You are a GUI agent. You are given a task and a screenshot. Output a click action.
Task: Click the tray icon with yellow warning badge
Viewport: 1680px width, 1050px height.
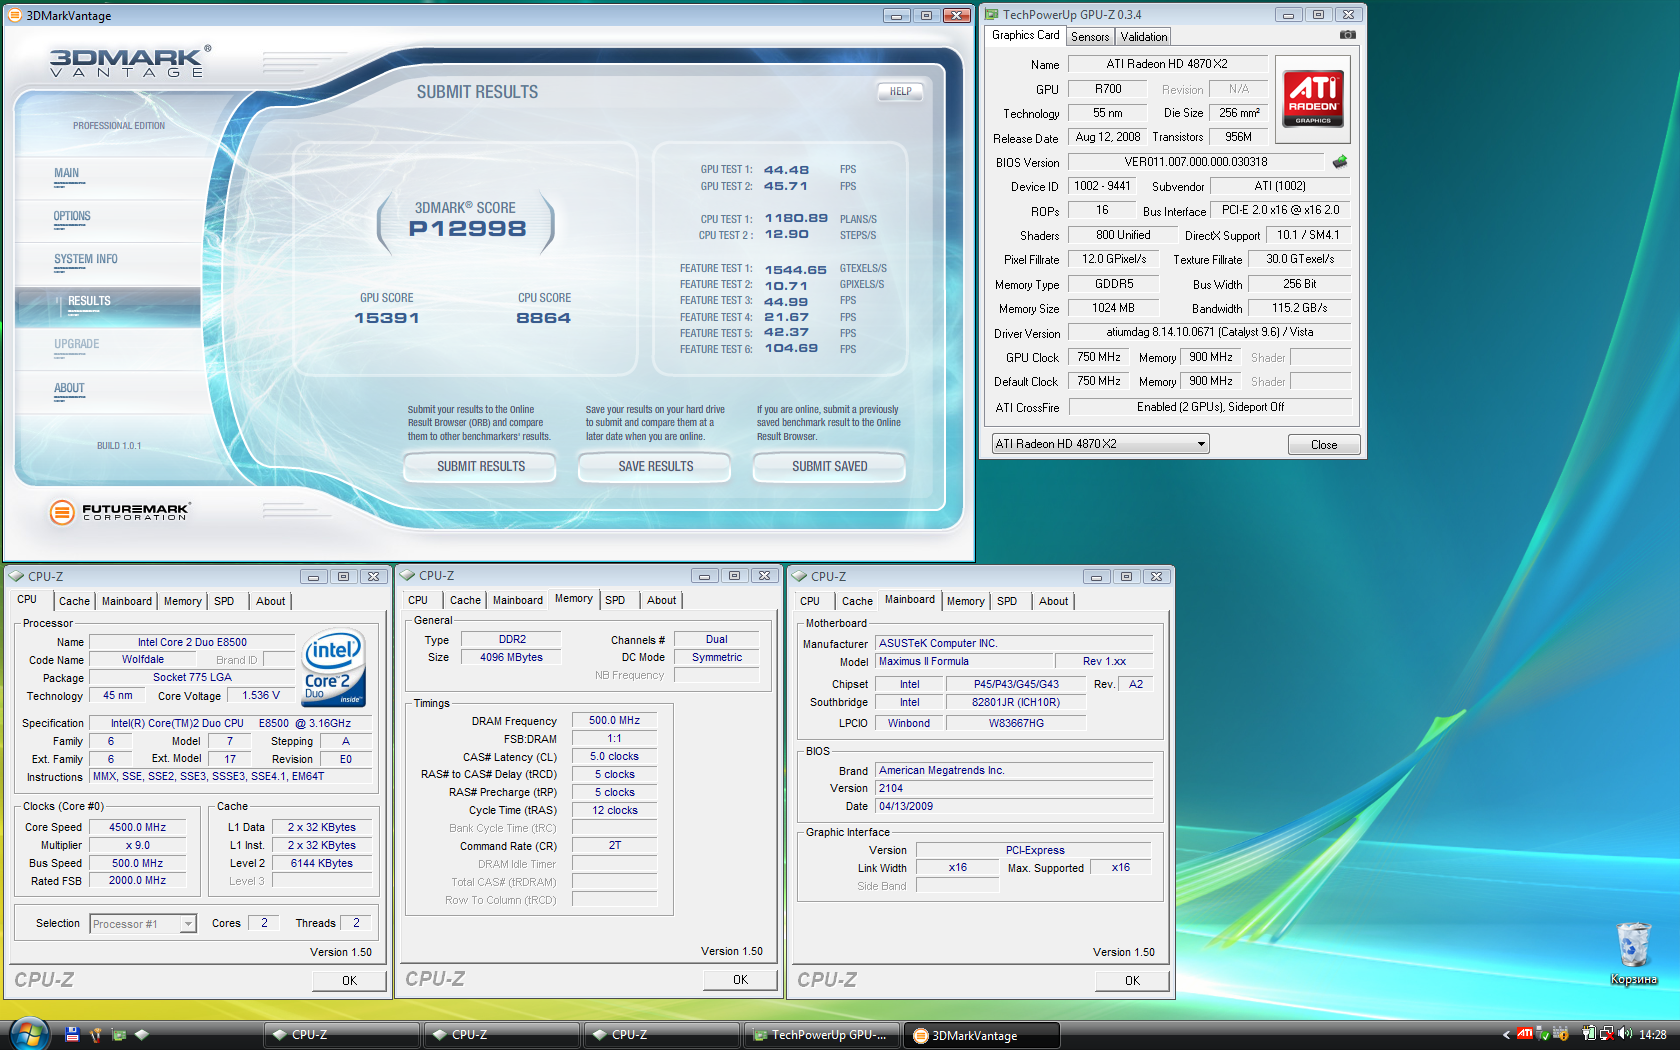(1561, 1034)
